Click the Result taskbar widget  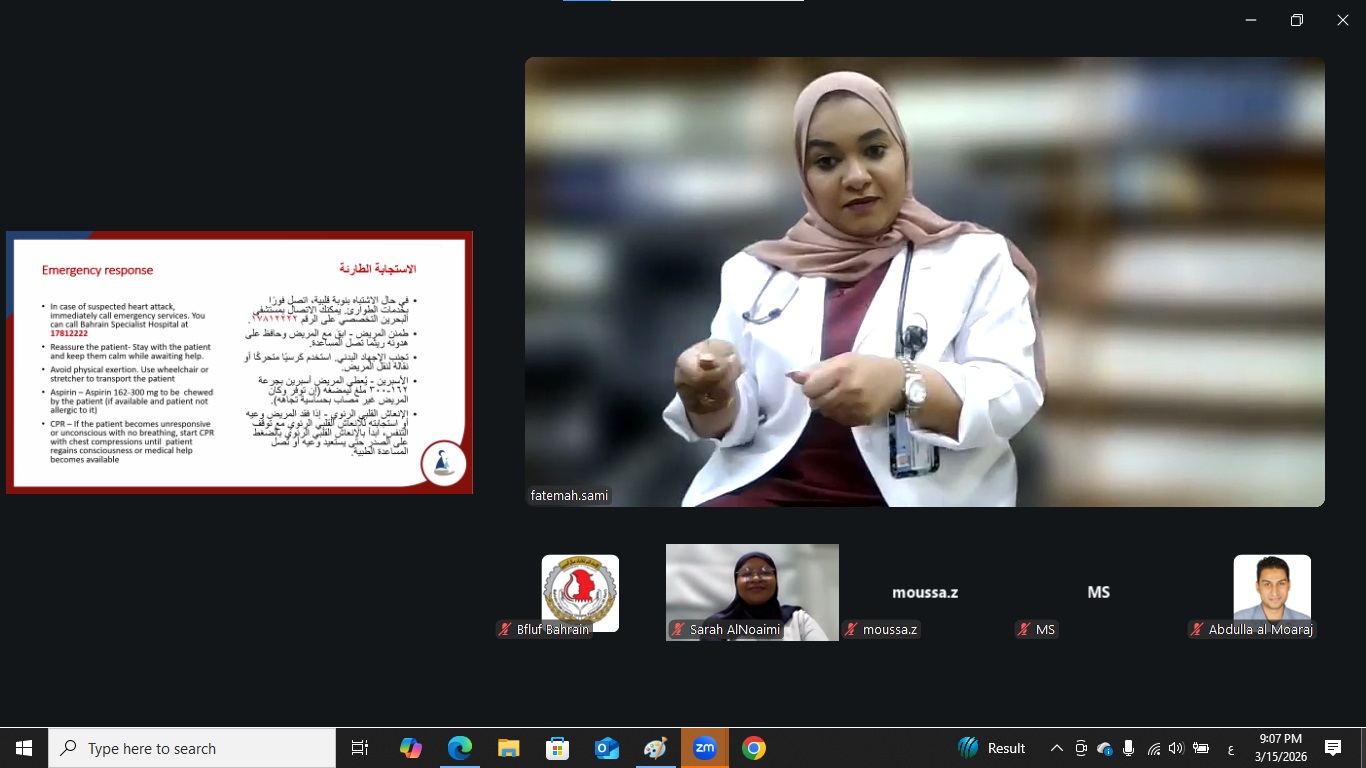(992, 748)
